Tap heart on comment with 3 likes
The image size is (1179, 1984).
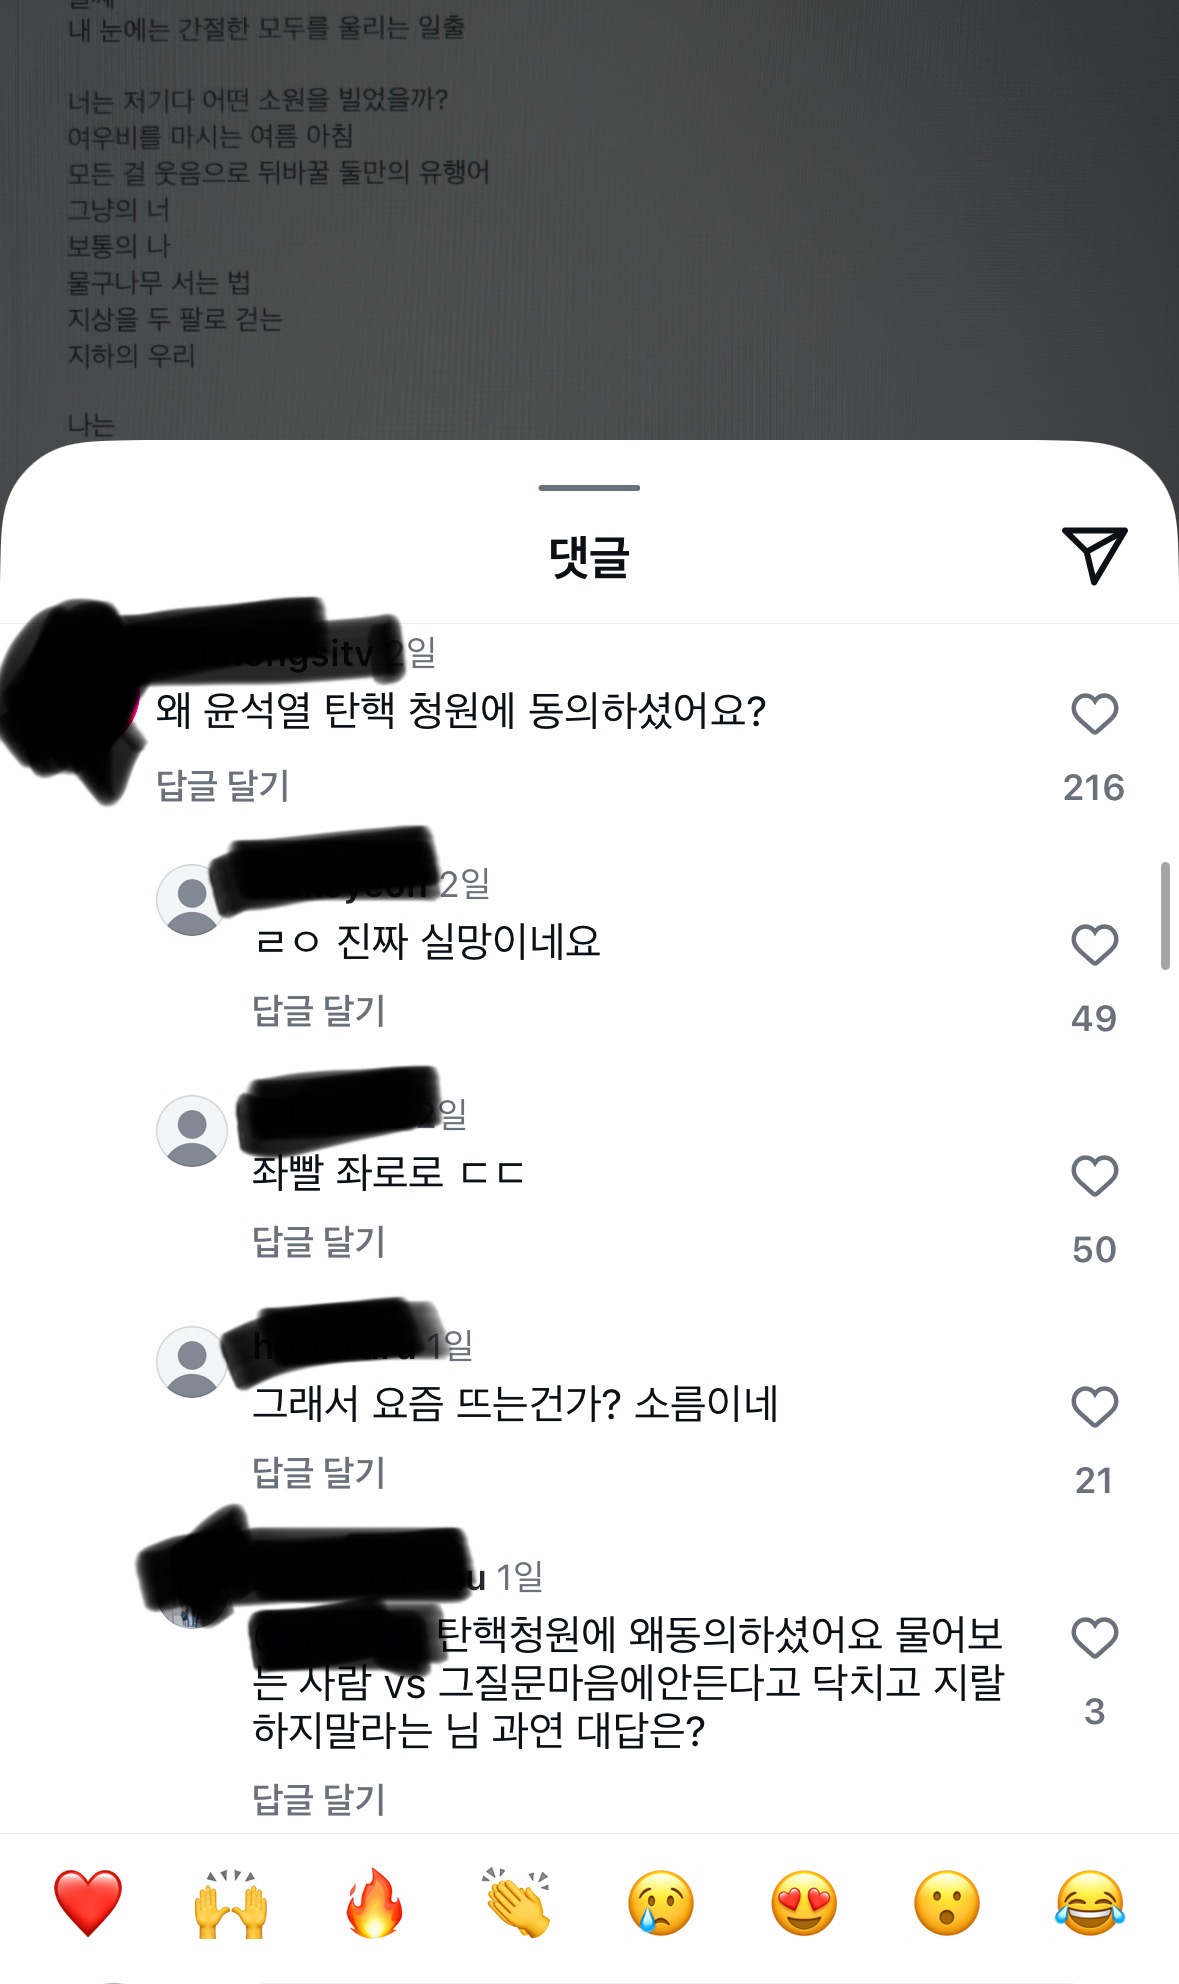pyautogui.click(x=1094, y=1638)
